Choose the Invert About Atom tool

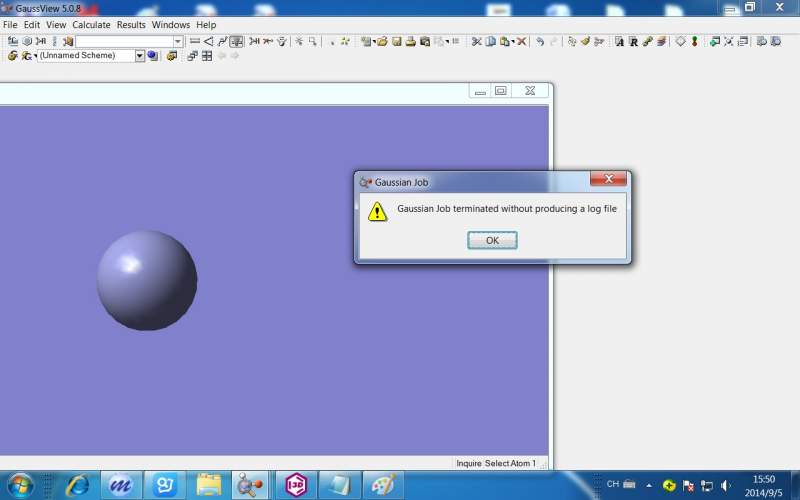(281, 41)
